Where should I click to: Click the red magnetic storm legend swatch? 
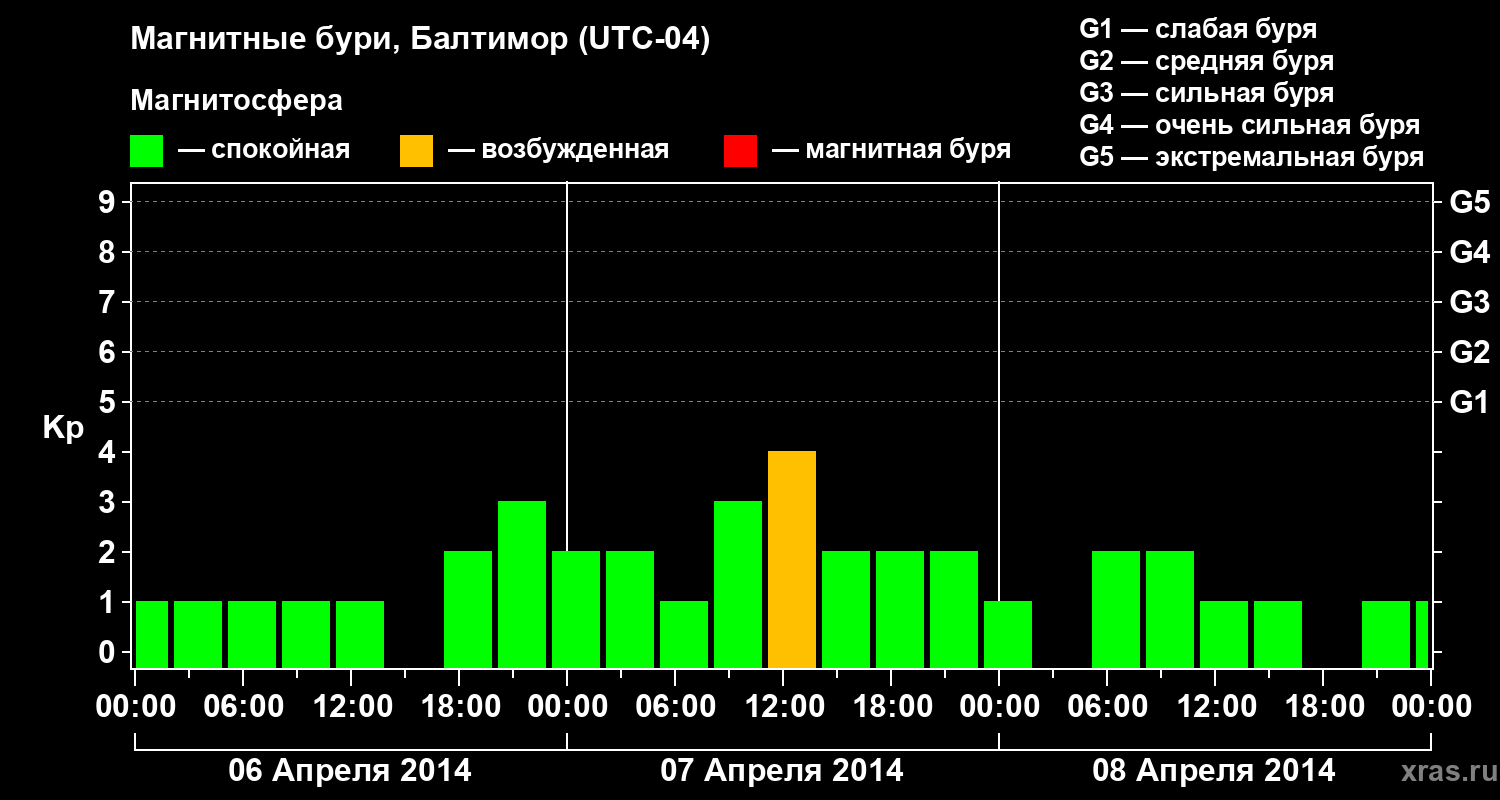tap(740, 151)
